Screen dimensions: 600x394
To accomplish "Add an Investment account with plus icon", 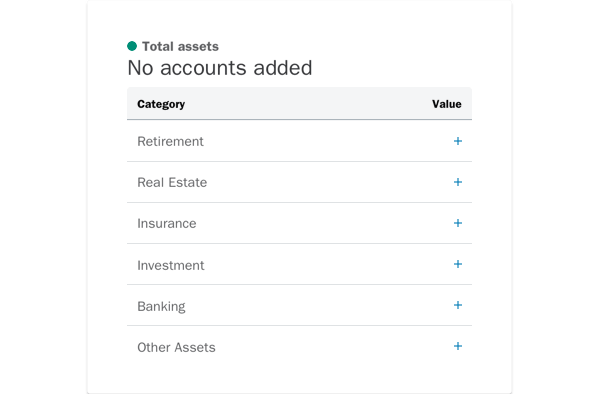I will [x=458, y=264].
